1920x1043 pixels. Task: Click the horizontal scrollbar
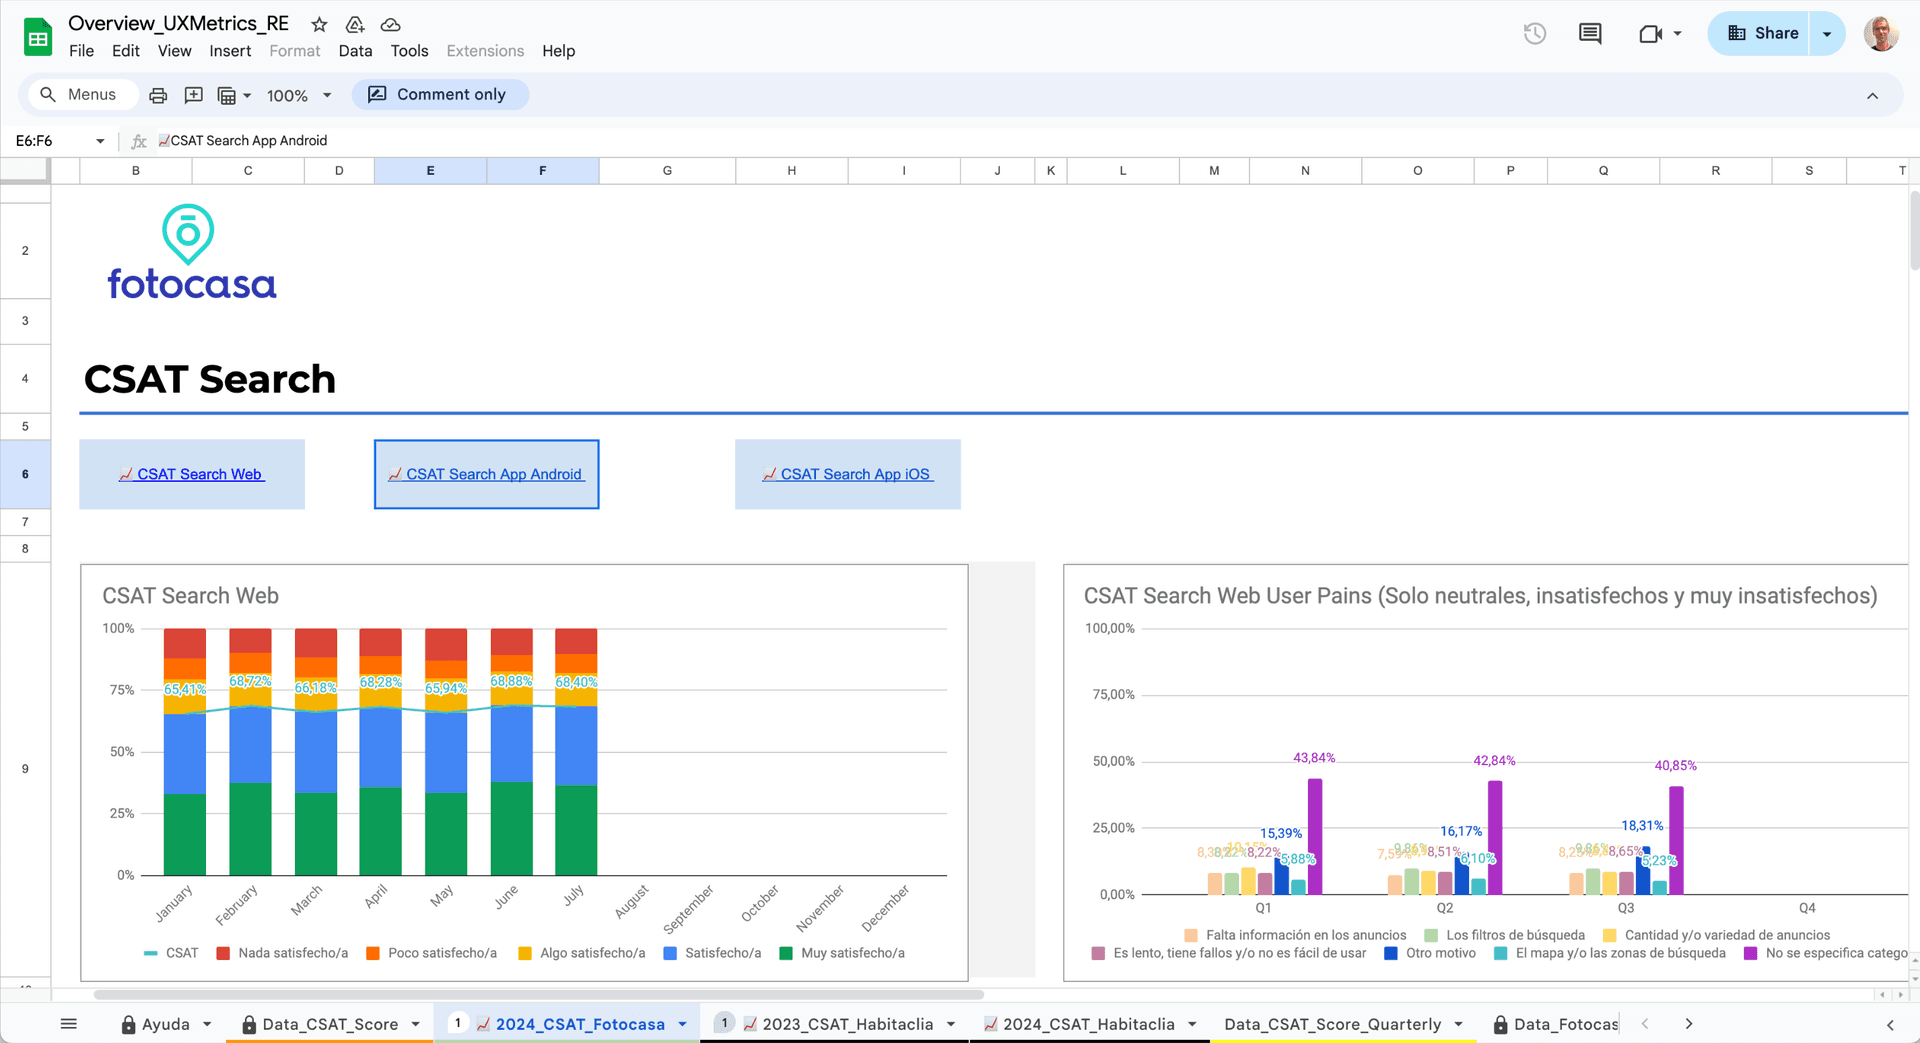coord(539,995)
